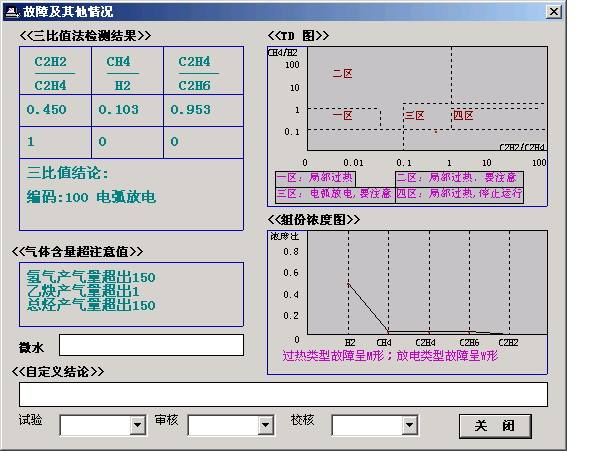Open the 校核 dropdown list
The height and width of the screenshot is (451, 600).
[409, 426]
